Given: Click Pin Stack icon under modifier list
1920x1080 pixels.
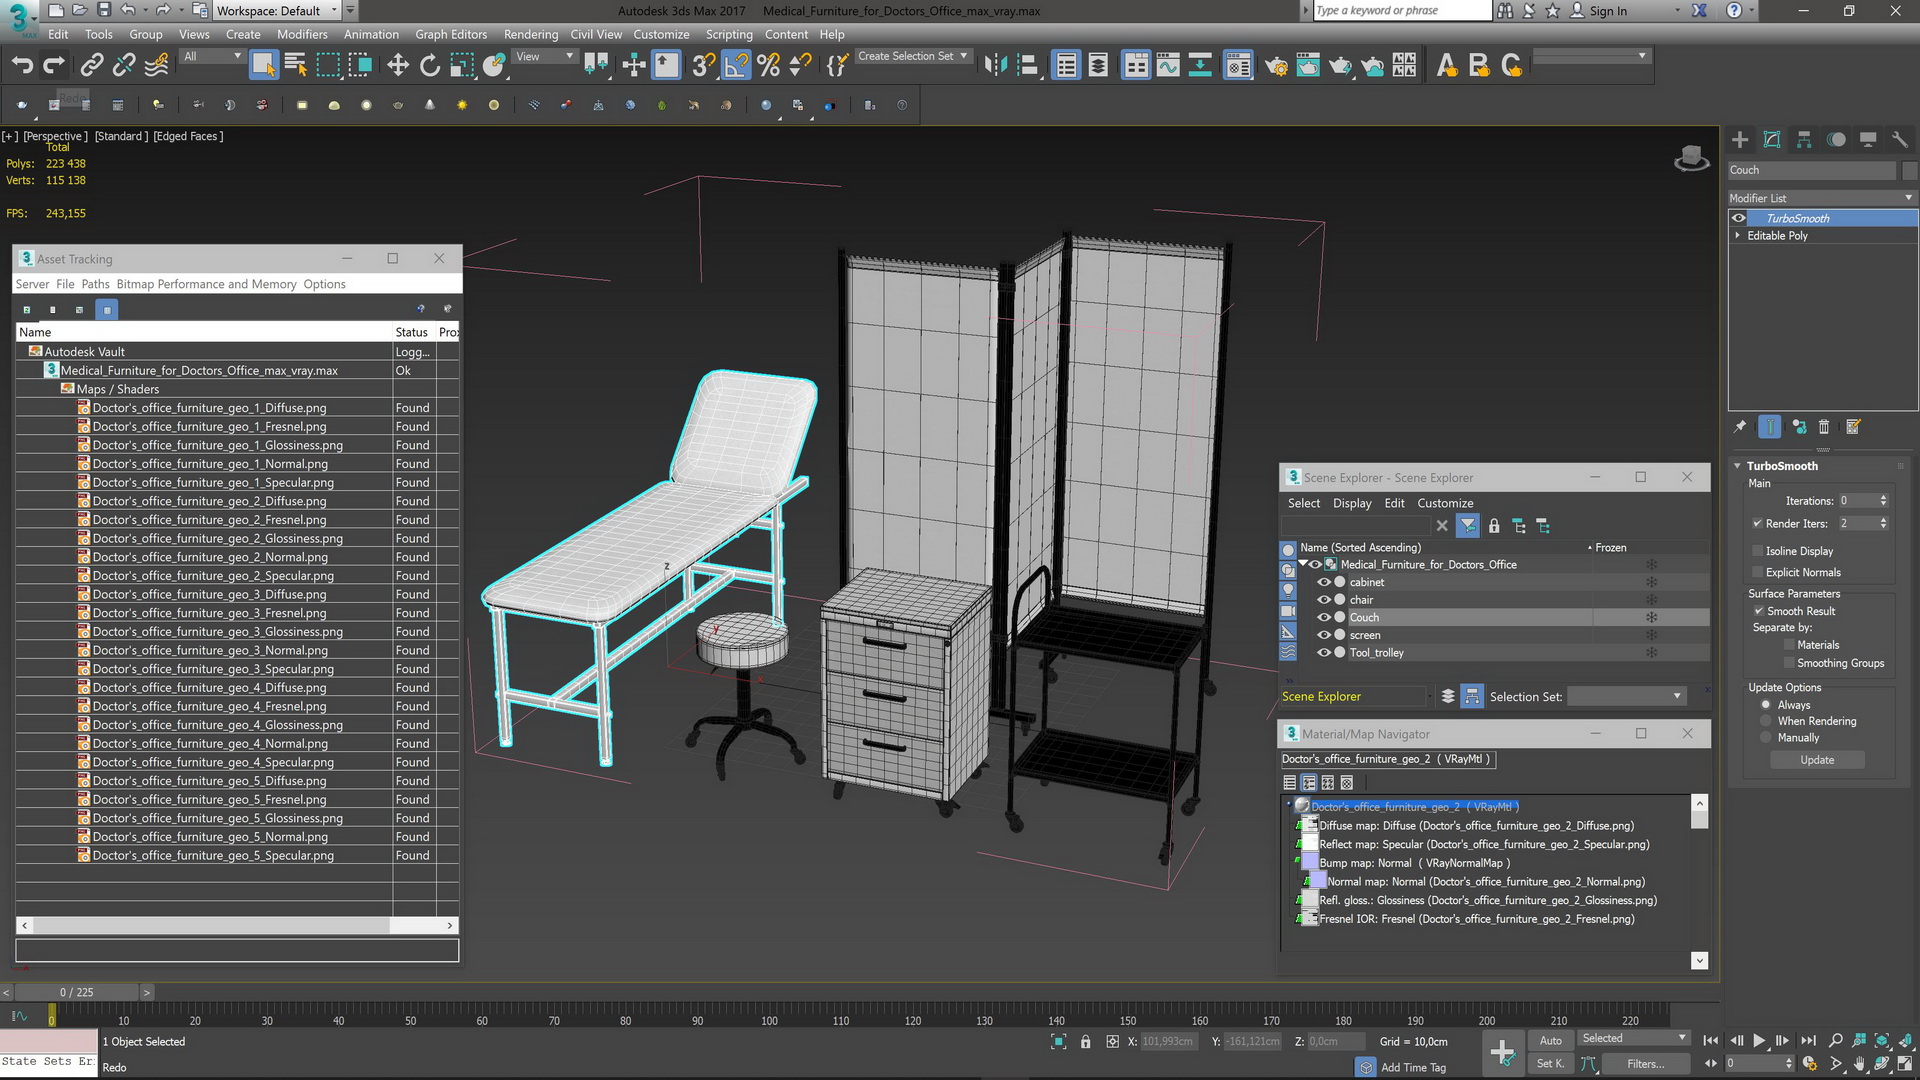Looking at the screenshot, I should [1740, 427].
